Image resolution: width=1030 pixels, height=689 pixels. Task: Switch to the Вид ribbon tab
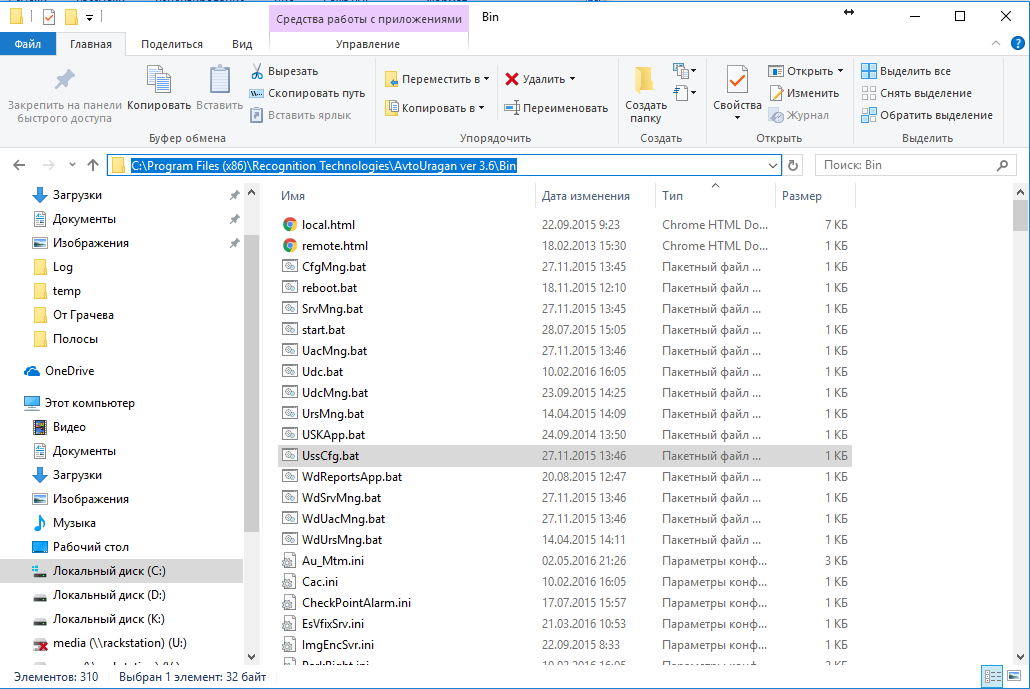[x=242, y=44]
